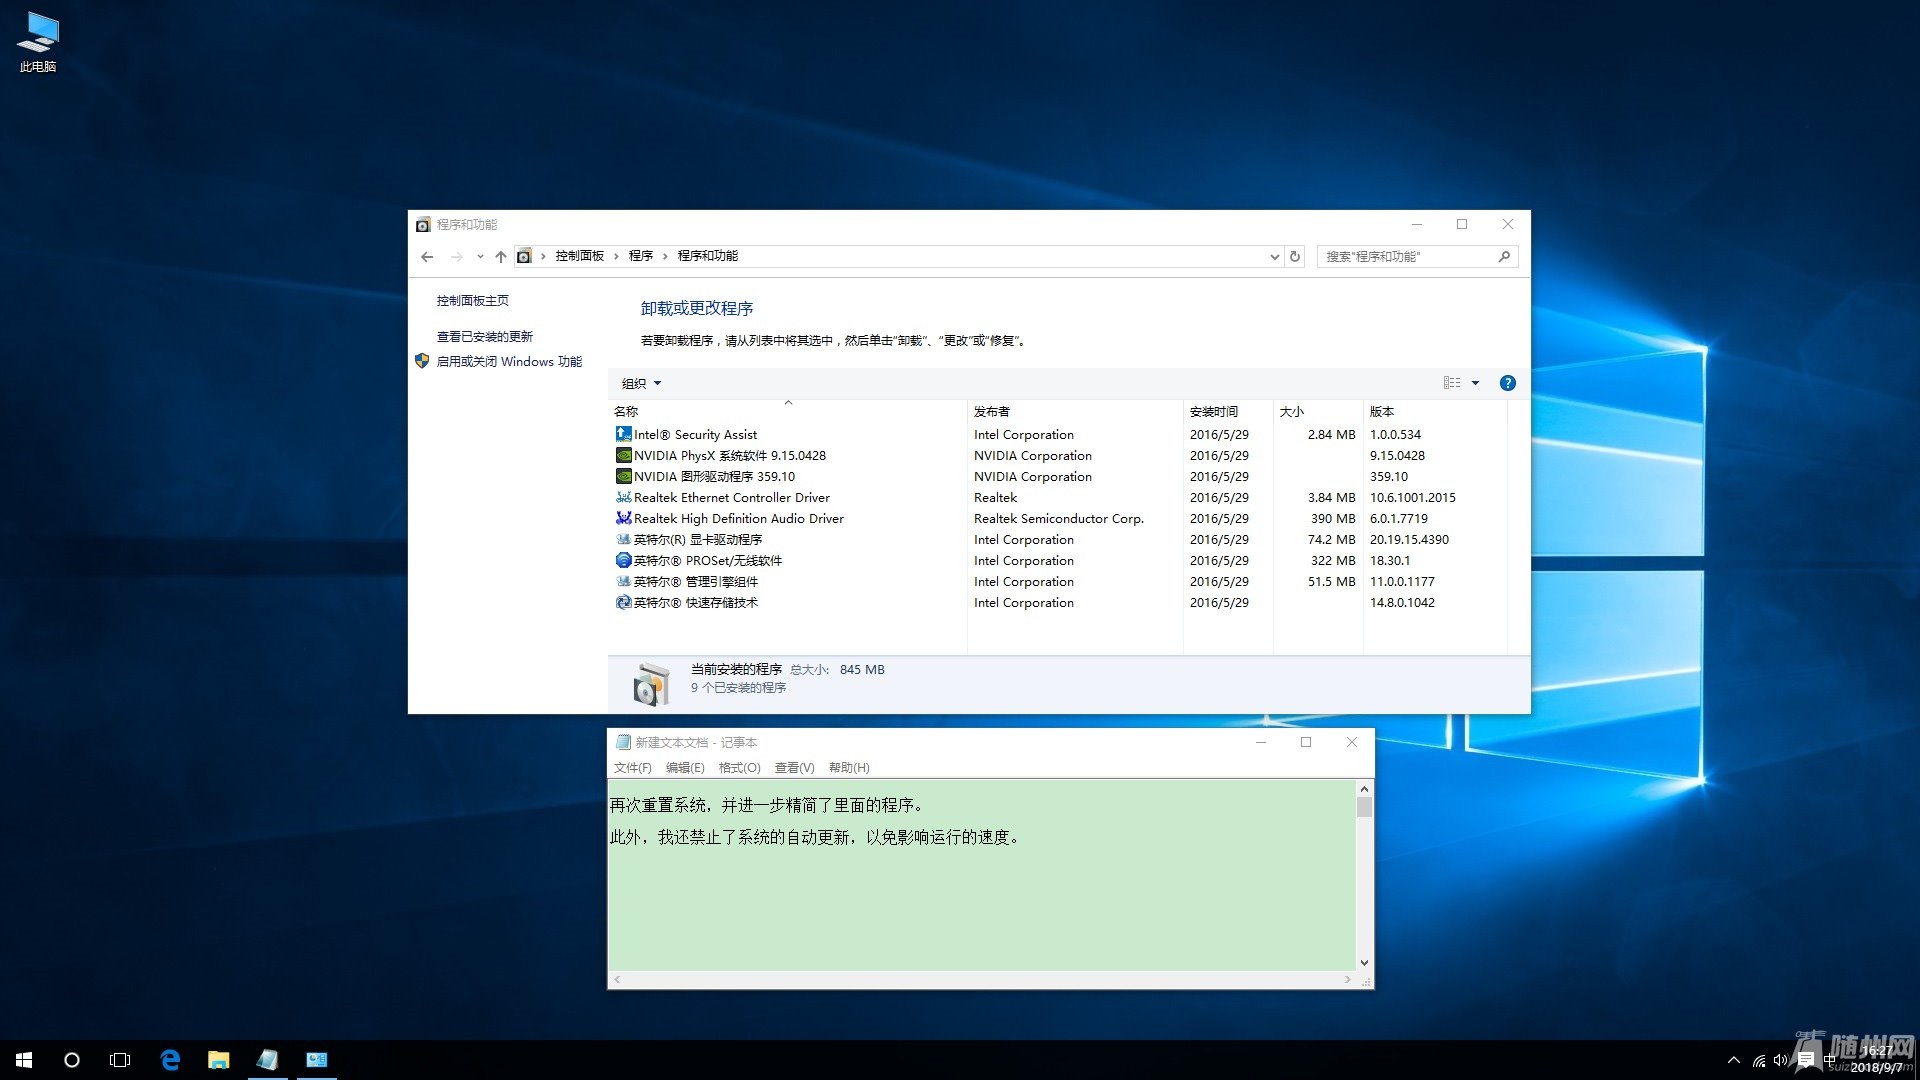The width and height of the screenshot is (1920, 1080).
Task: Select 英特尔 快速存储技术 icon
Action: click(623, 602)
